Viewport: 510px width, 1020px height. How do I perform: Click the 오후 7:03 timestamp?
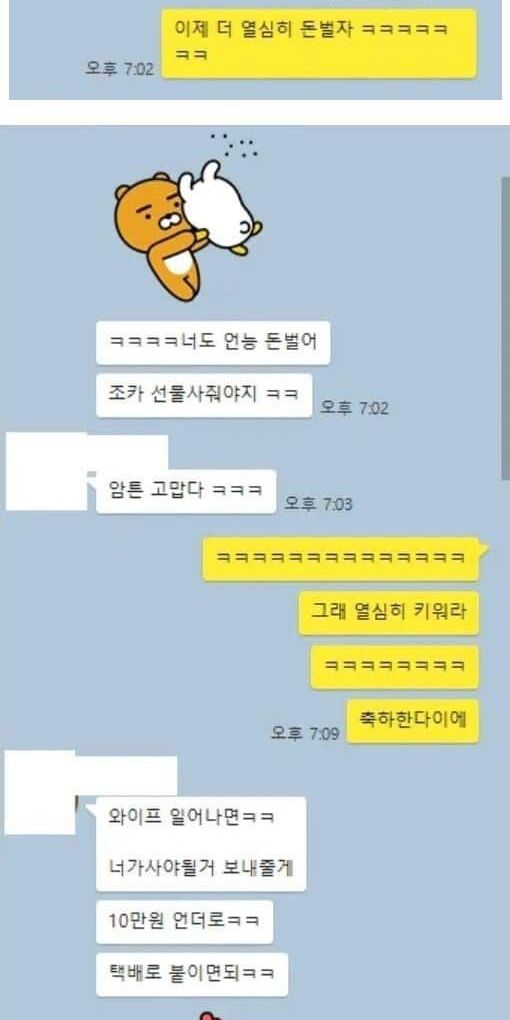click(x=319, y=503)
